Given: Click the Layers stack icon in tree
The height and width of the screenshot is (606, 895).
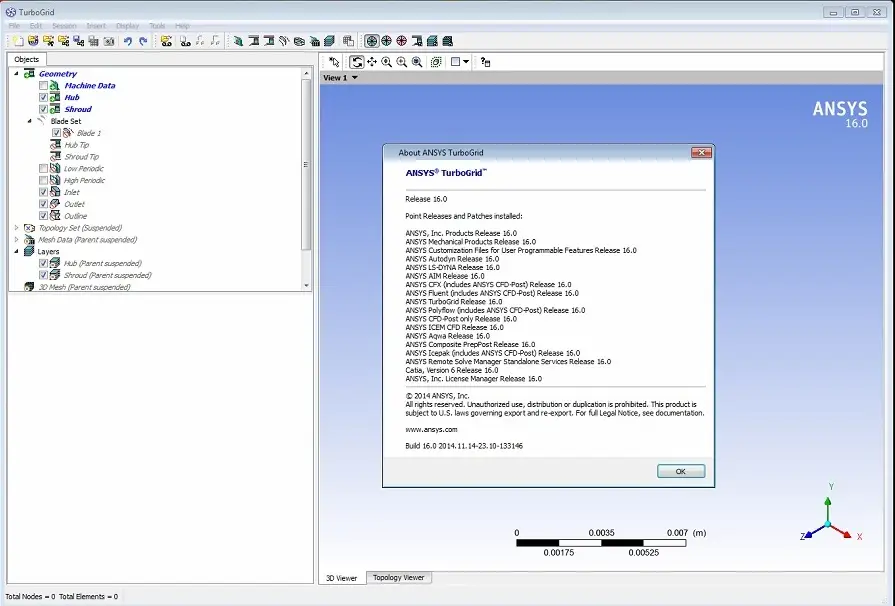Looking at the screenshot, I should point(29,251).
